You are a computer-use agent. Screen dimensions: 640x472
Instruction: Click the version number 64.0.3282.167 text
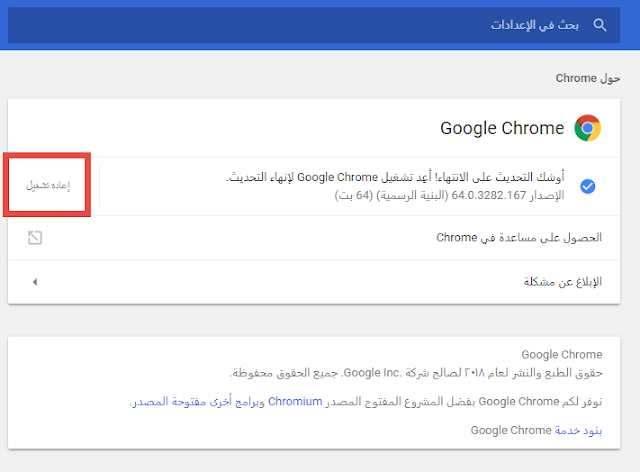489,195
